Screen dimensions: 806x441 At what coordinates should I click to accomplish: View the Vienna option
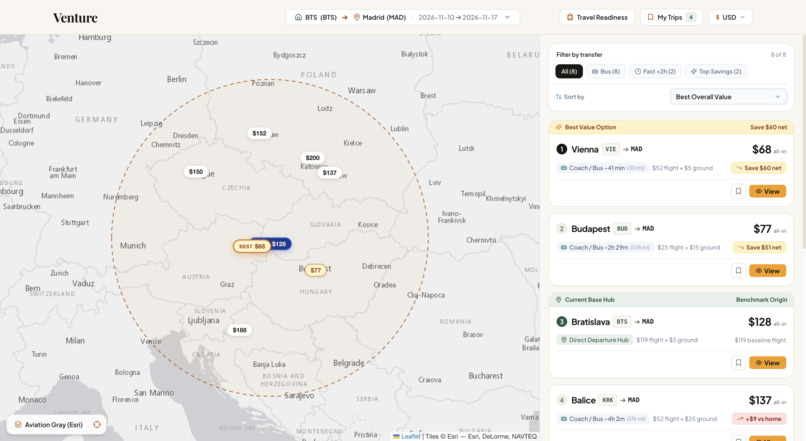click(767, 191)
